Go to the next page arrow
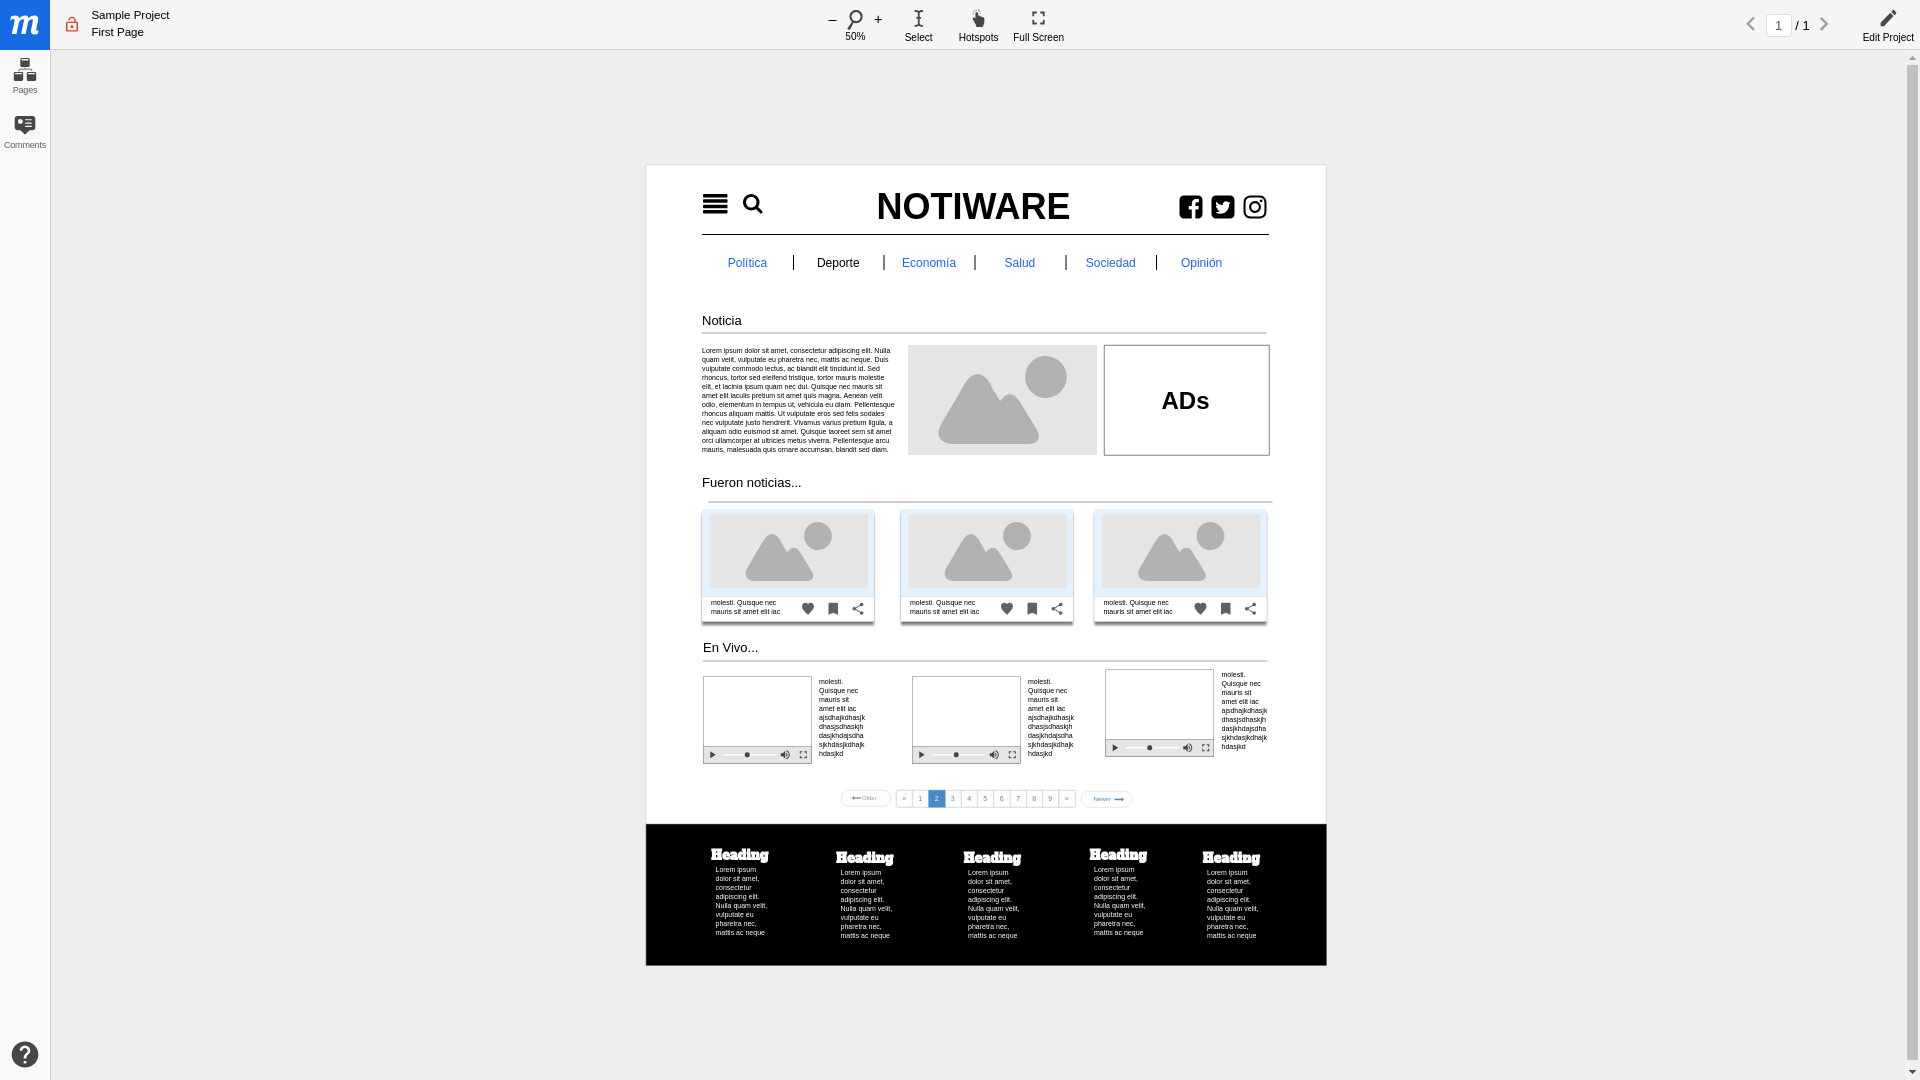Viewport: 1920px width, 1080px height. click(x=1824, y=25)
